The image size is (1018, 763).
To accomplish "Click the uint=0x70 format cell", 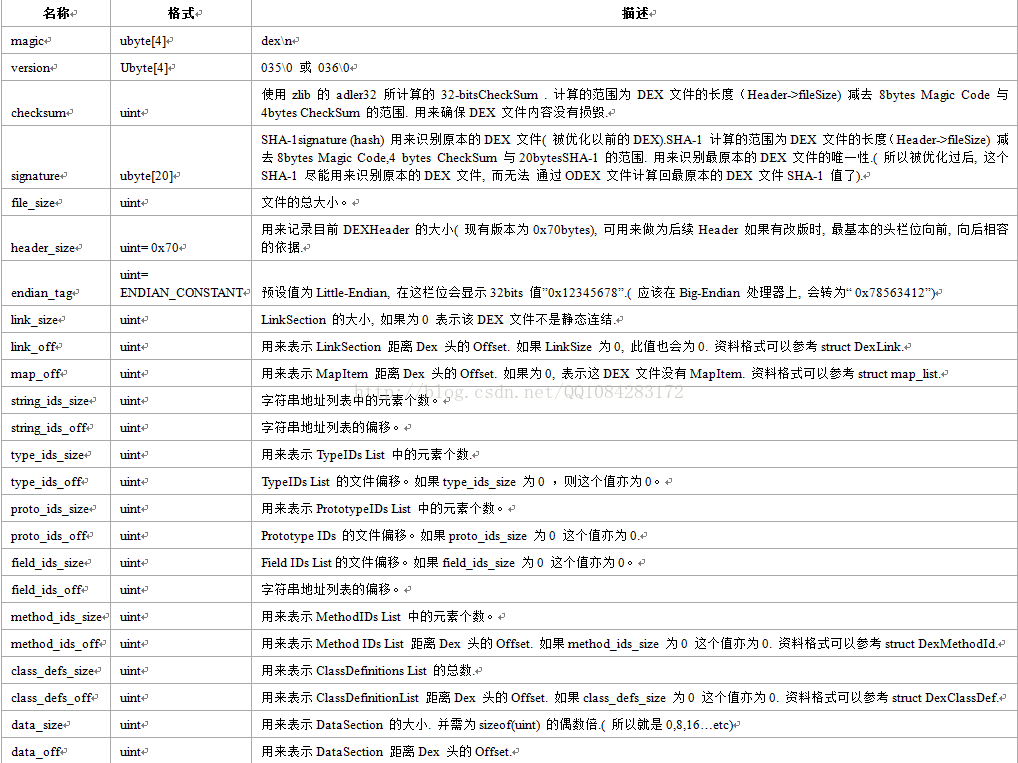I will 181,238.
